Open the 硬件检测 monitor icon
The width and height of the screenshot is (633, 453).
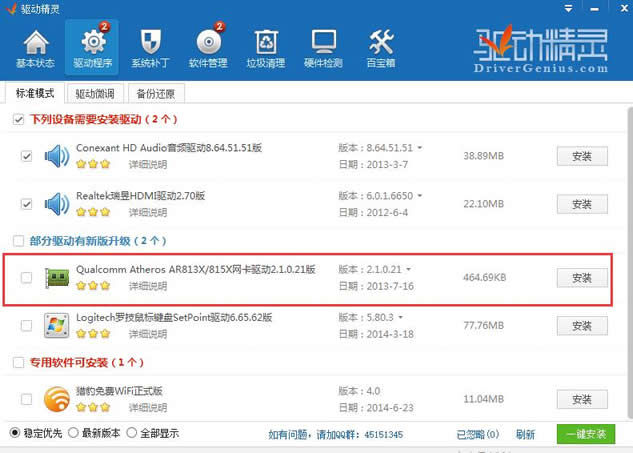coord(323,42)
